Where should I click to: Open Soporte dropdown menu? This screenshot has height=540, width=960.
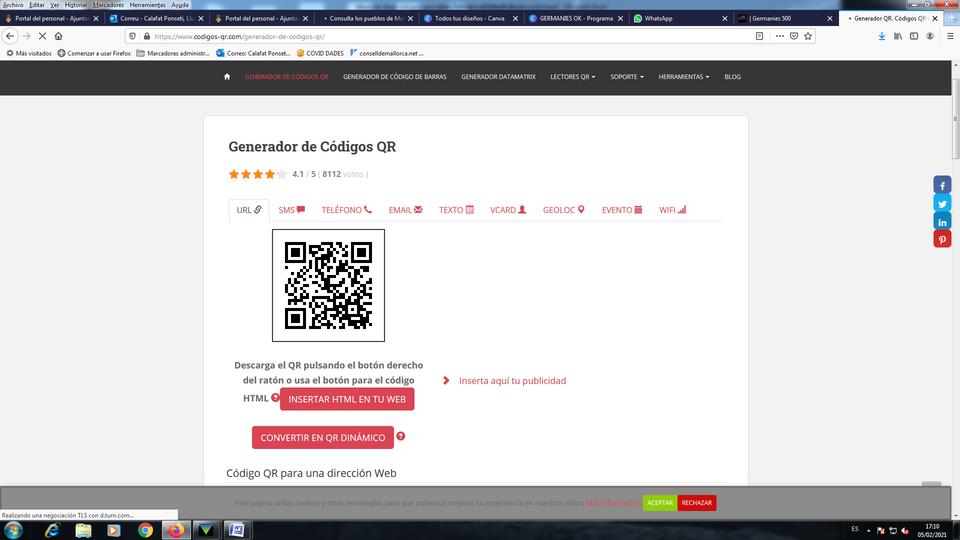pos(627,77)
